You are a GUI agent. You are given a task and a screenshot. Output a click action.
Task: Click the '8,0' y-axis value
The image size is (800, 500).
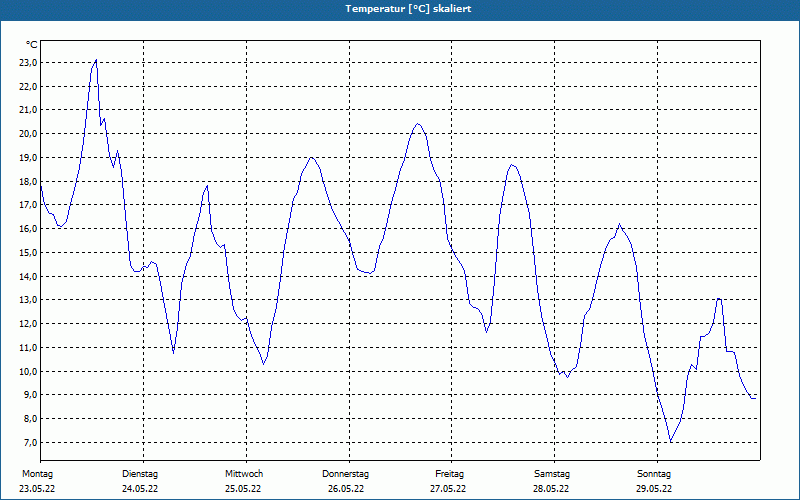(x=30, y=418)
